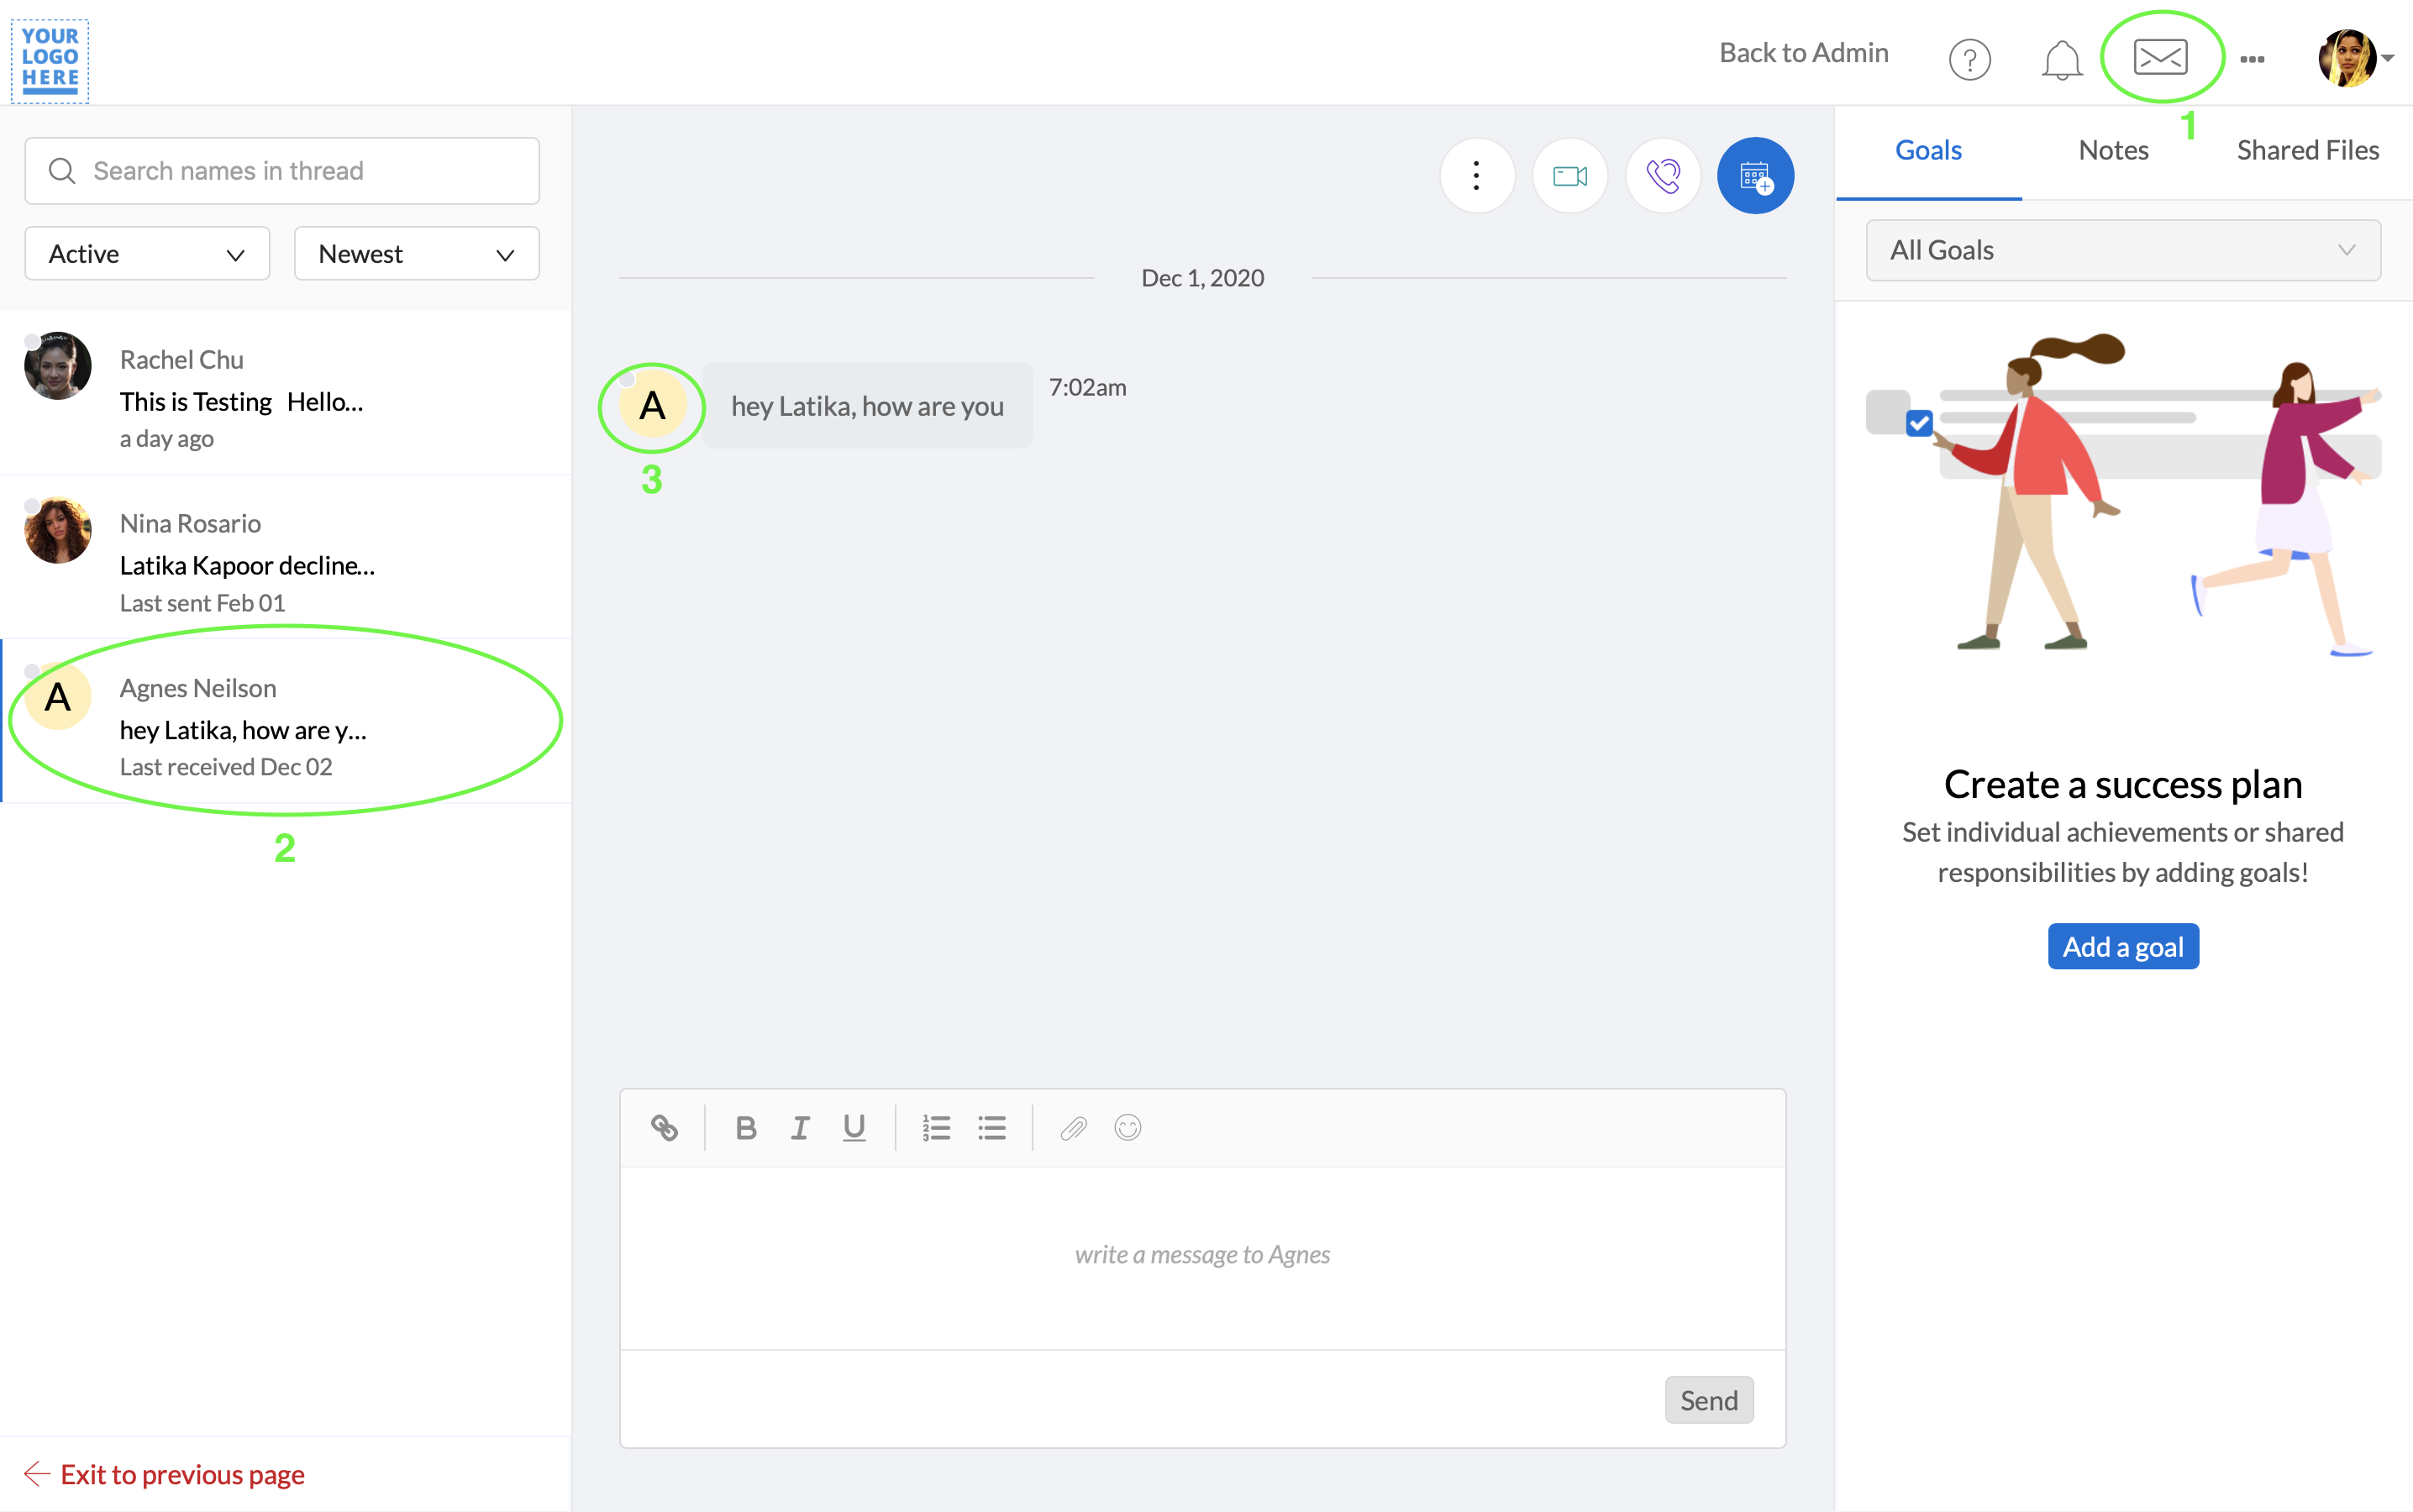Click the Add a goal button

coord(2122,946)
